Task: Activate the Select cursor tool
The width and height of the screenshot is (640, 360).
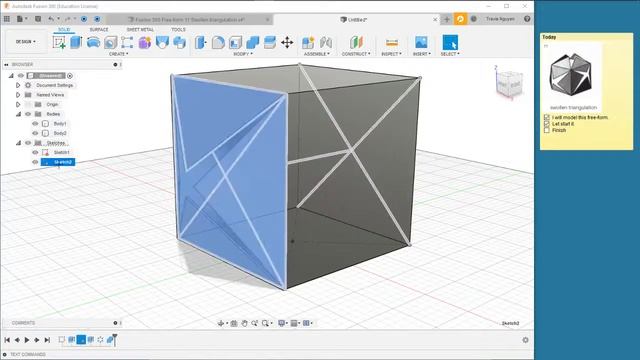Action: (x=450, y=42)
